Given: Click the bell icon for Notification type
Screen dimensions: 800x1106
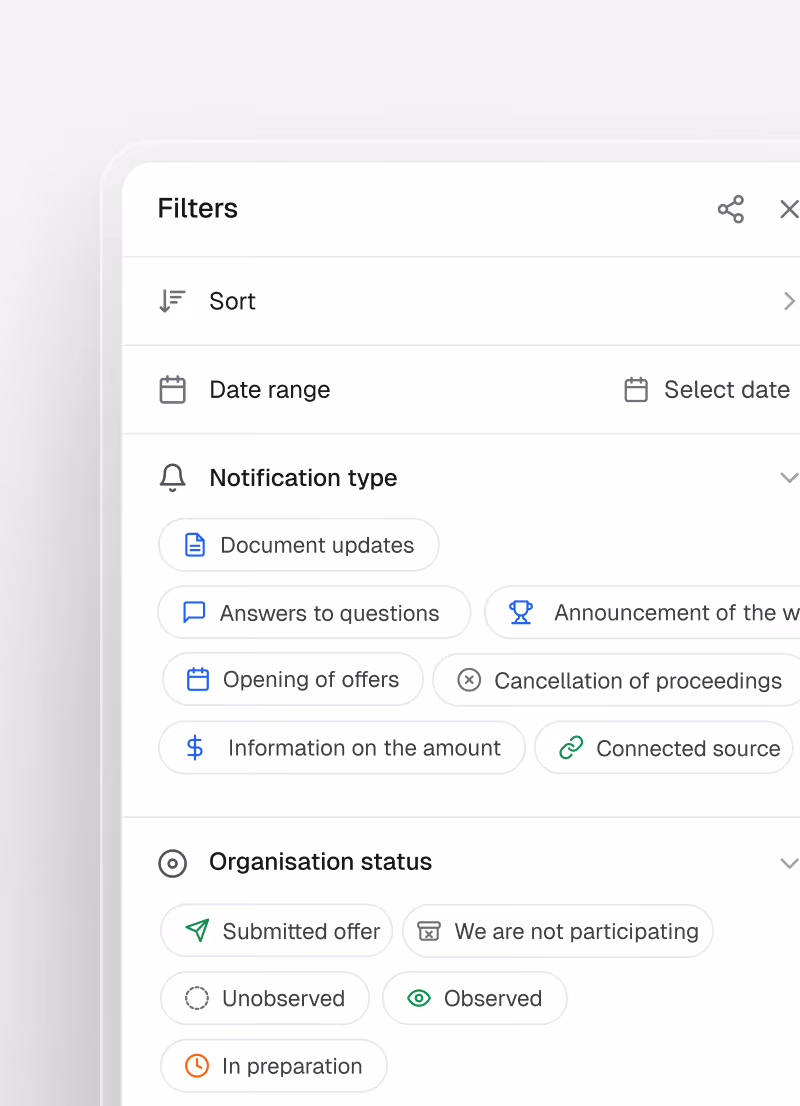Looking at the screenshot, I should point(172,478).
